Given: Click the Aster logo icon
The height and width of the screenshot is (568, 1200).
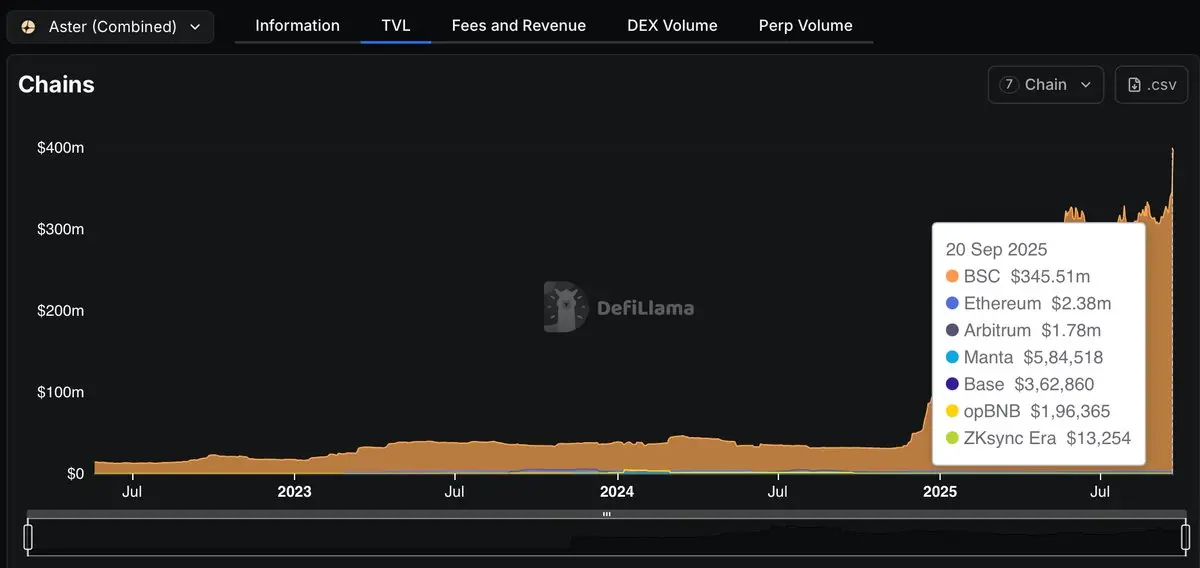Looking at the screenshot, I should click(29, 27).
